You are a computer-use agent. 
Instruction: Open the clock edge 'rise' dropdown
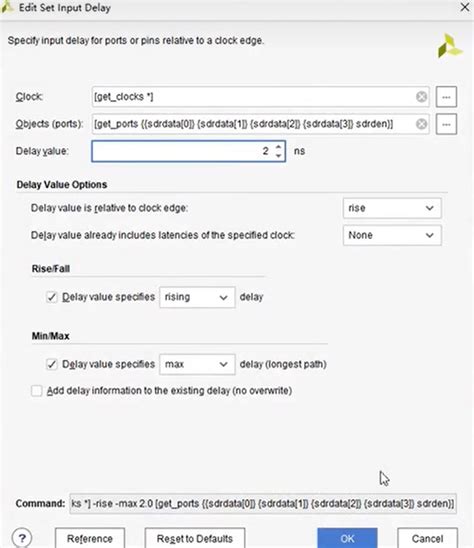point(392,208)
